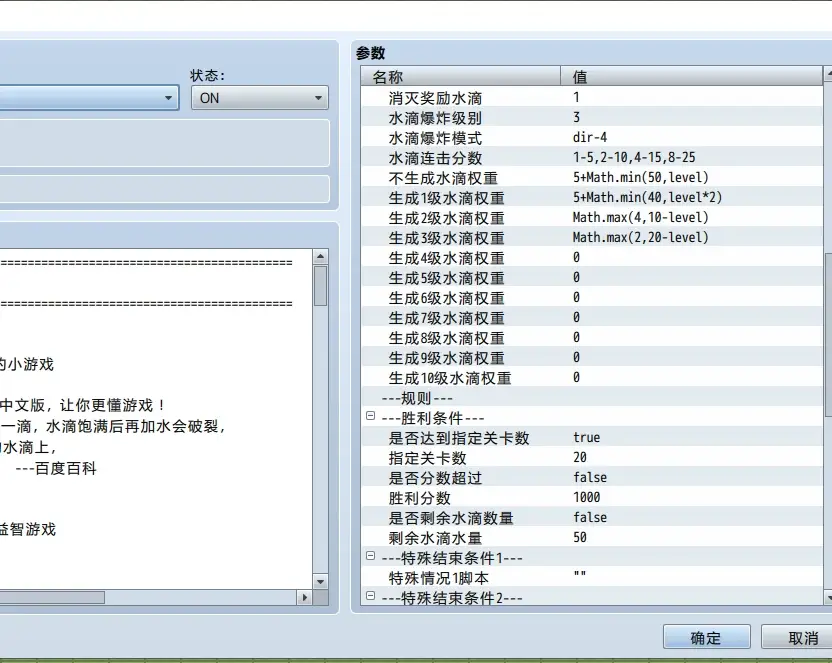Select the ---规则--- separator row
Image resolution: width=832 pixels, height=663 pixels.
point(592,398)
